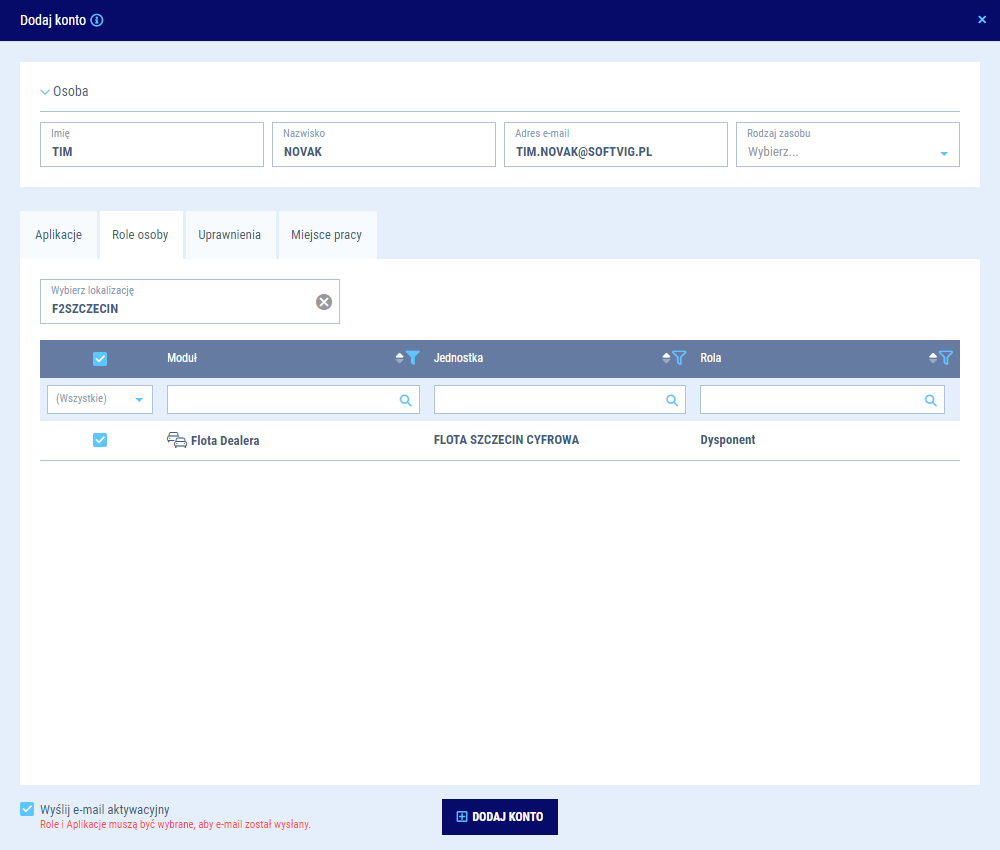
Task: Open the Moduł column filter icon
Action: point(413,358)
